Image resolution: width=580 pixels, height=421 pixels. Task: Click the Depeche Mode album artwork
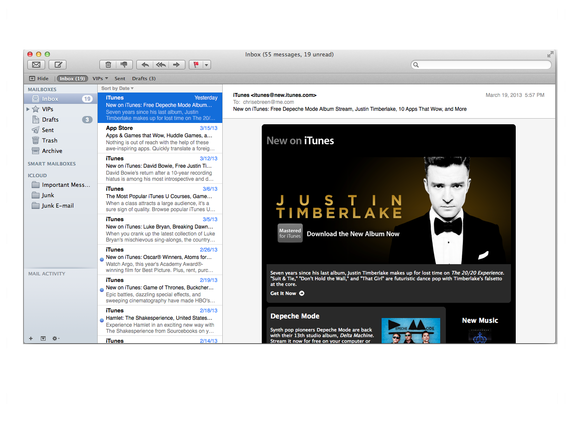click(x=411, y=330)
